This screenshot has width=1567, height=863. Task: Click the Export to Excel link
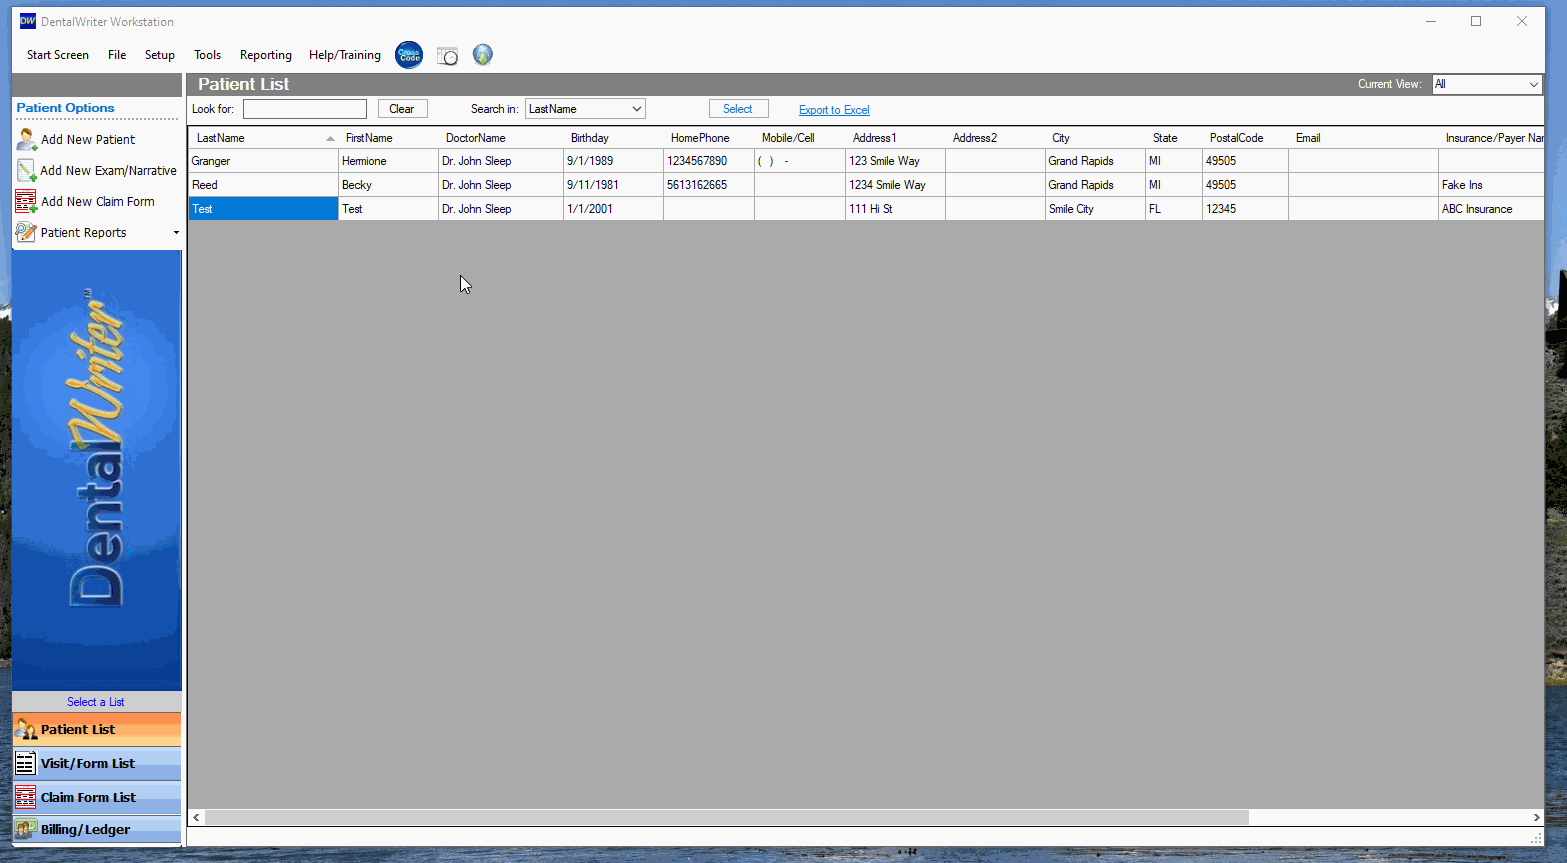coord(834,110)
